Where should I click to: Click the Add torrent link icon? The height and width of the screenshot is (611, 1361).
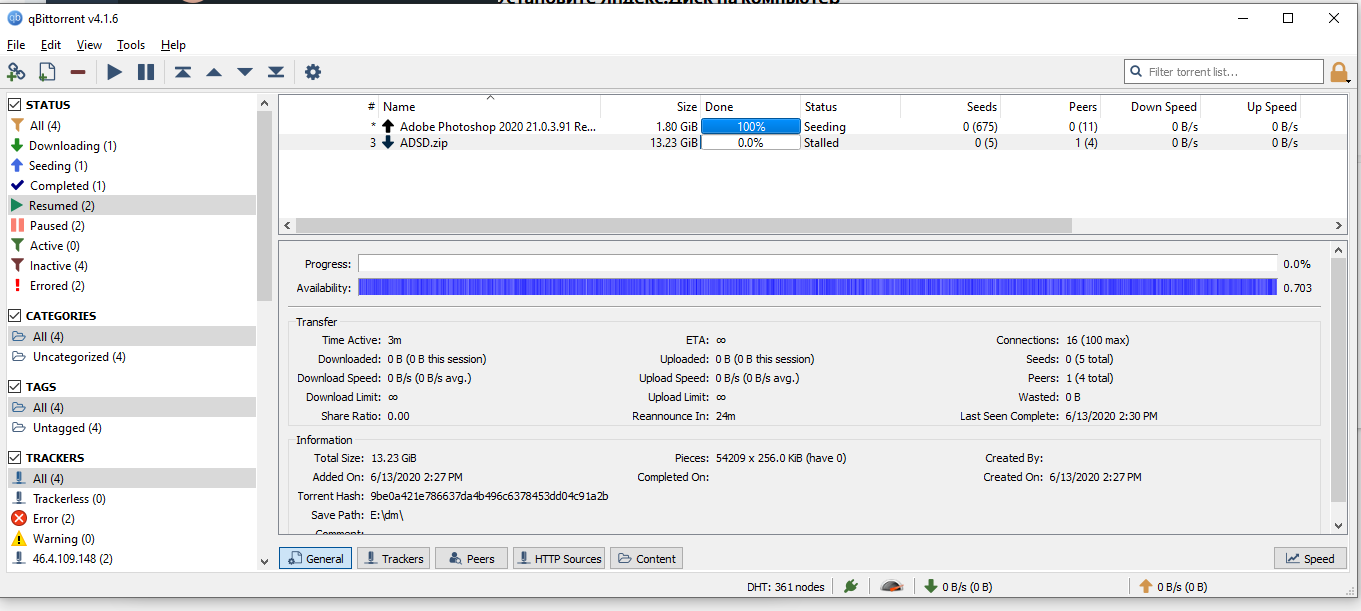click(16, 72)
